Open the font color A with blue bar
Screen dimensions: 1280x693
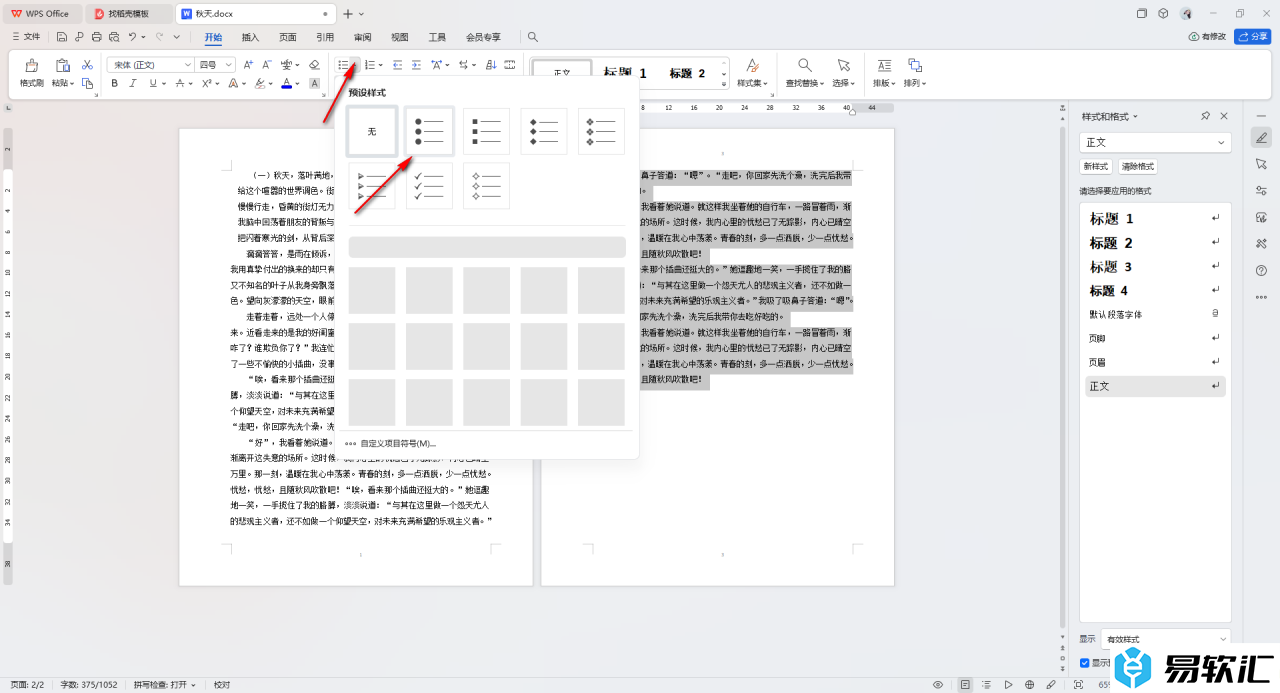click(286, 83)
